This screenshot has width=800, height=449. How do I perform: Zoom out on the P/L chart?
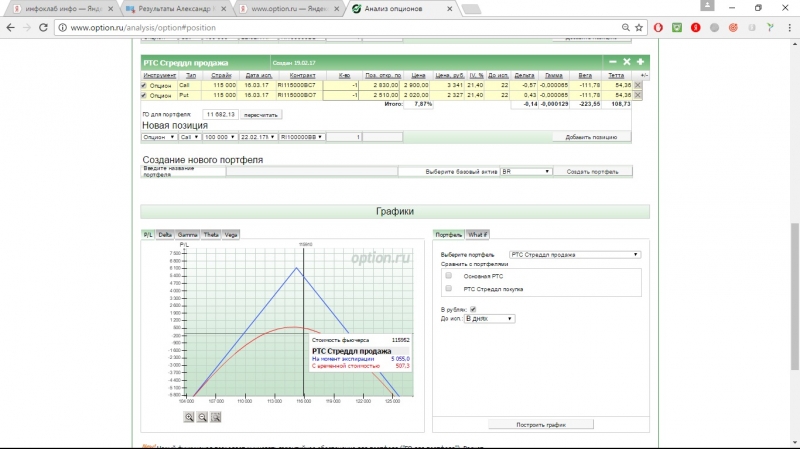click(203, 417)
